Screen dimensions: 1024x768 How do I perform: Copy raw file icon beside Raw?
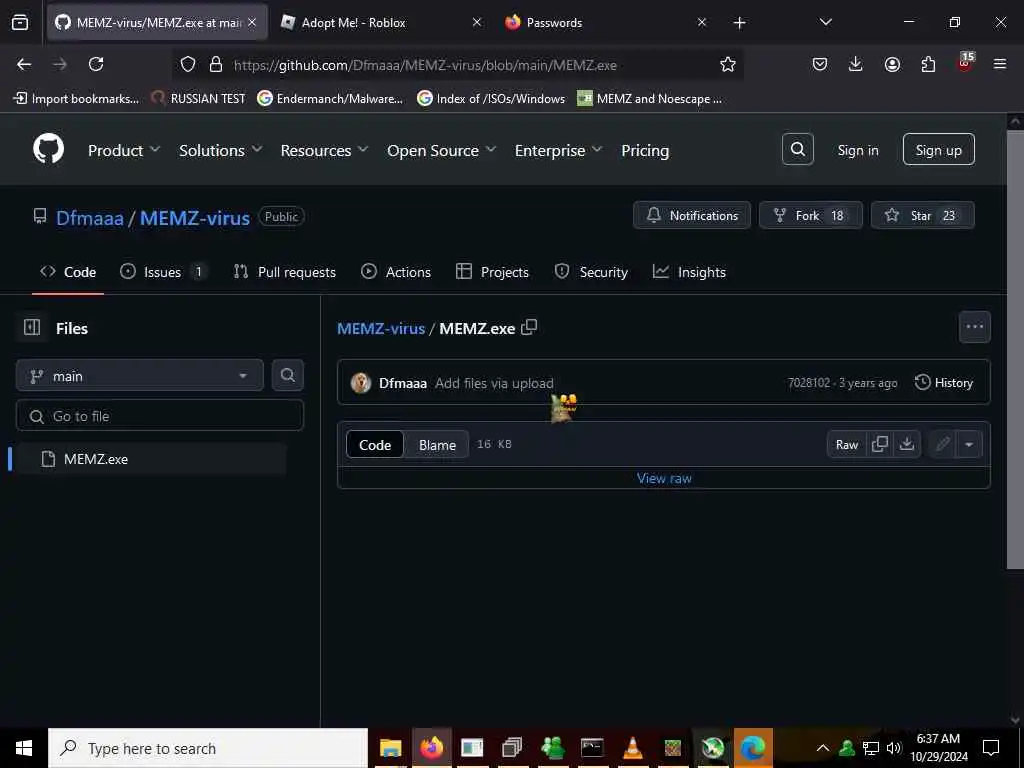[x=880, y=444]
